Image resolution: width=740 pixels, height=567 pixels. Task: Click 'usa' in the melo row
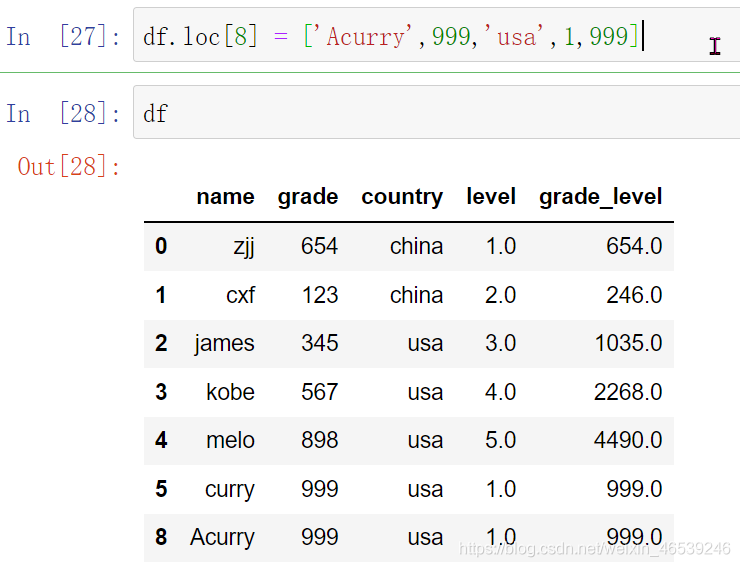(426, 440)
